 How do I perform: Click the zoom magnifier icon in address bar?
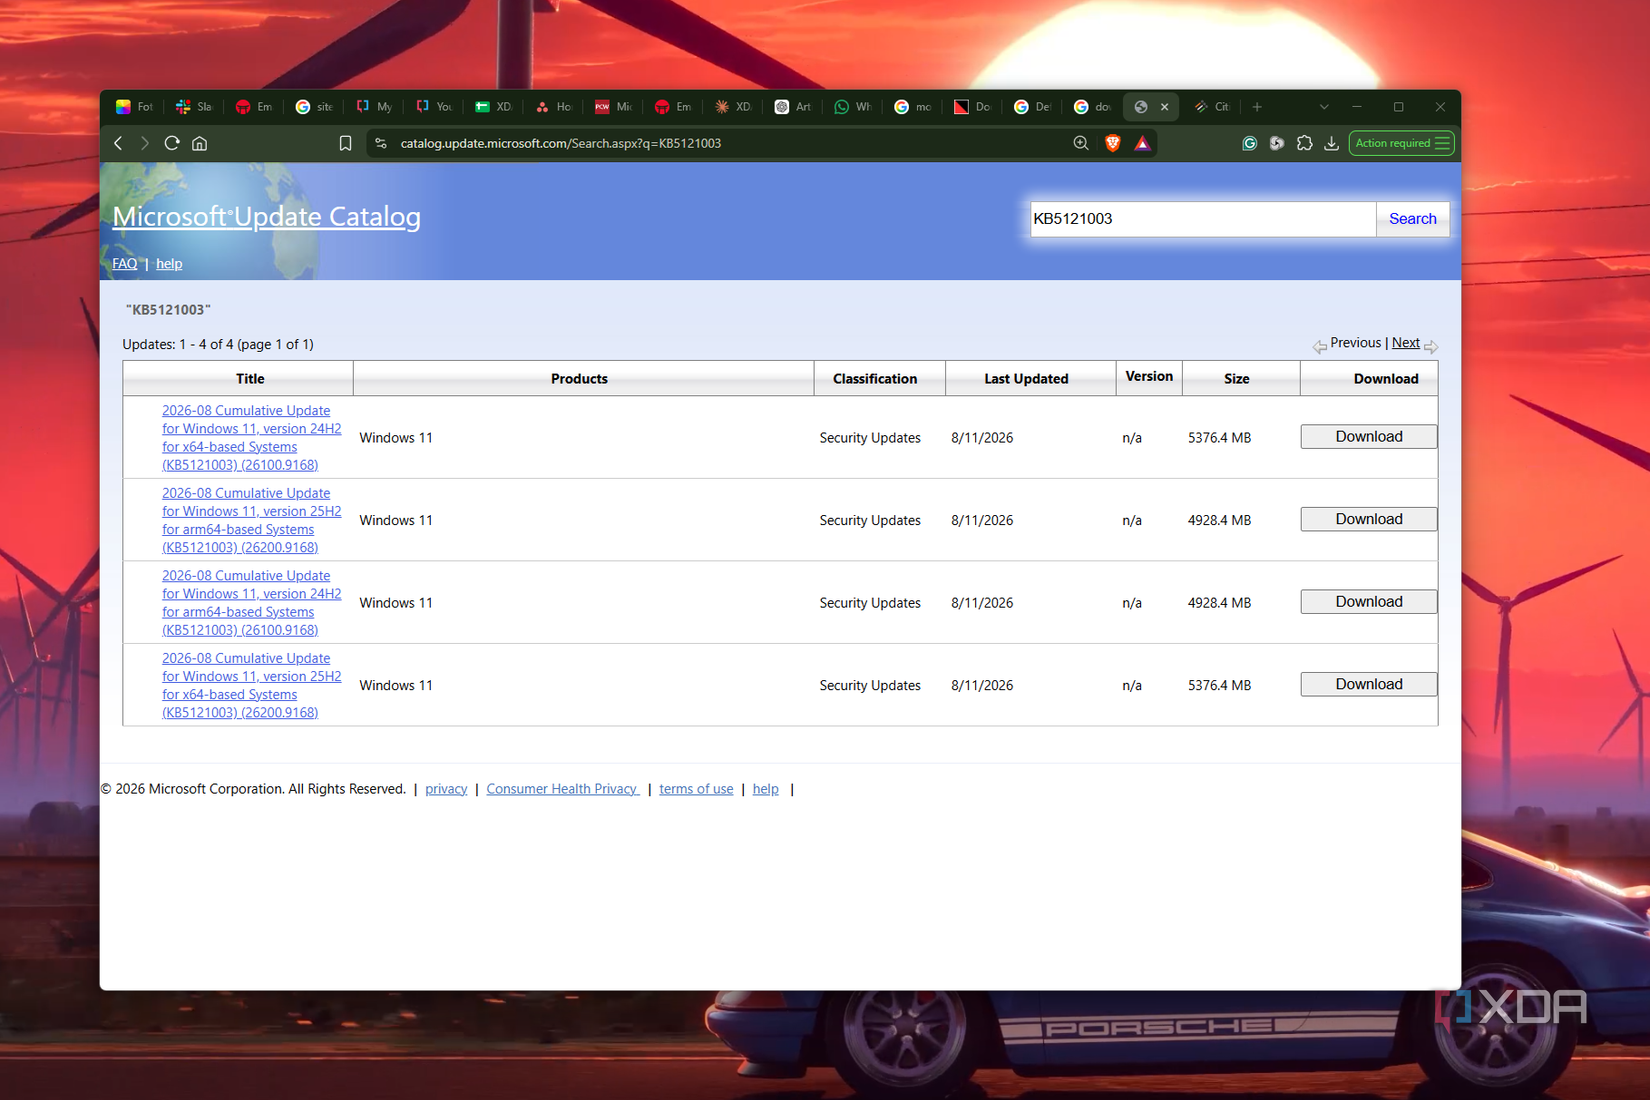click(x=1081, y=143)
